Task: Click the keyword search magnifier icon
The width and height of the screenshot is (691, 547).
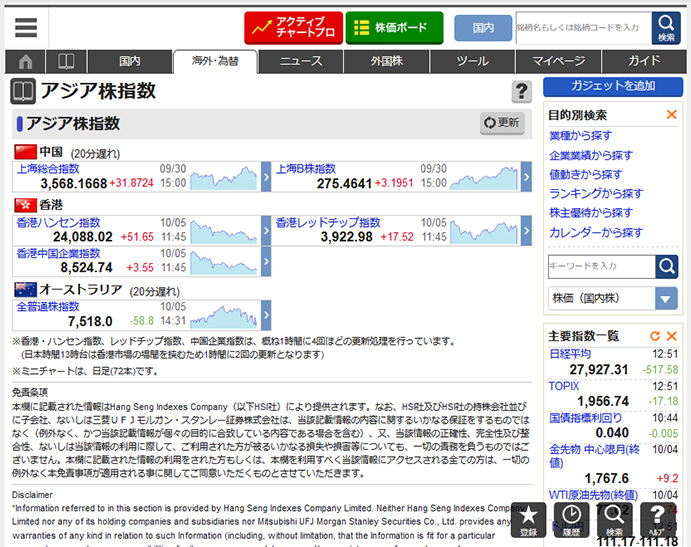Action: [667, 266]
